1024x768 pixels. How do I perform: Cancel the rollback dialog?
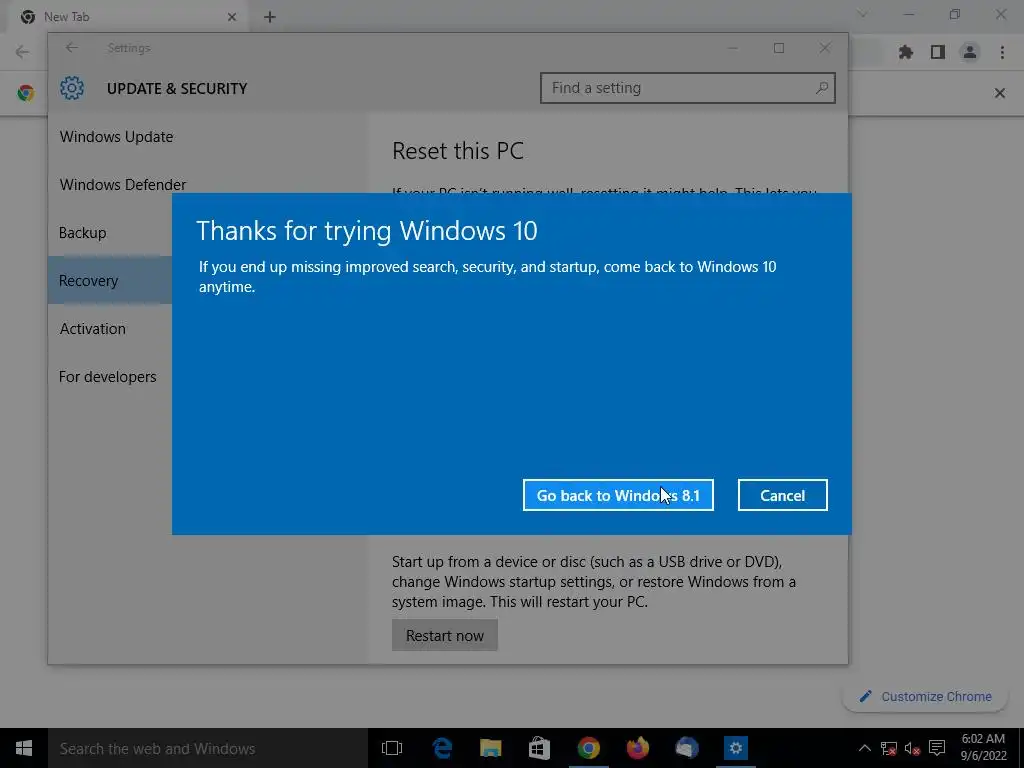(782, 495)
